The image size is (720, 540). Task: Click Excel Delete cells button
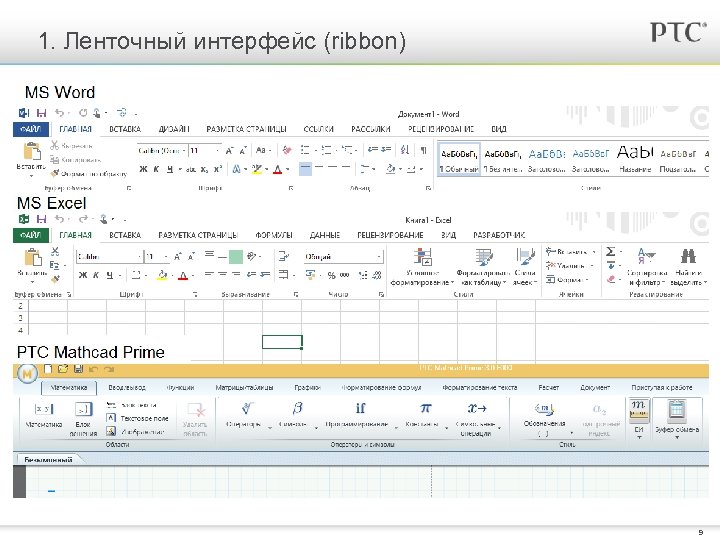click(568, 265)
